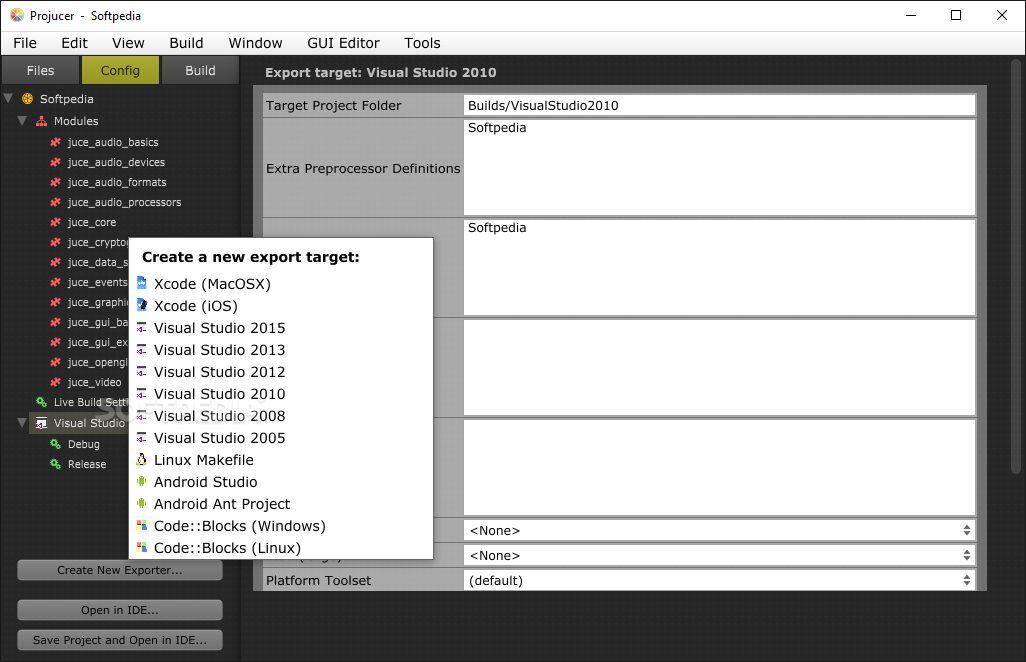Click the Visual Studio 2015 icon in popup
Viewport: 1026px width, 662px height.
(x=141, y=328)
